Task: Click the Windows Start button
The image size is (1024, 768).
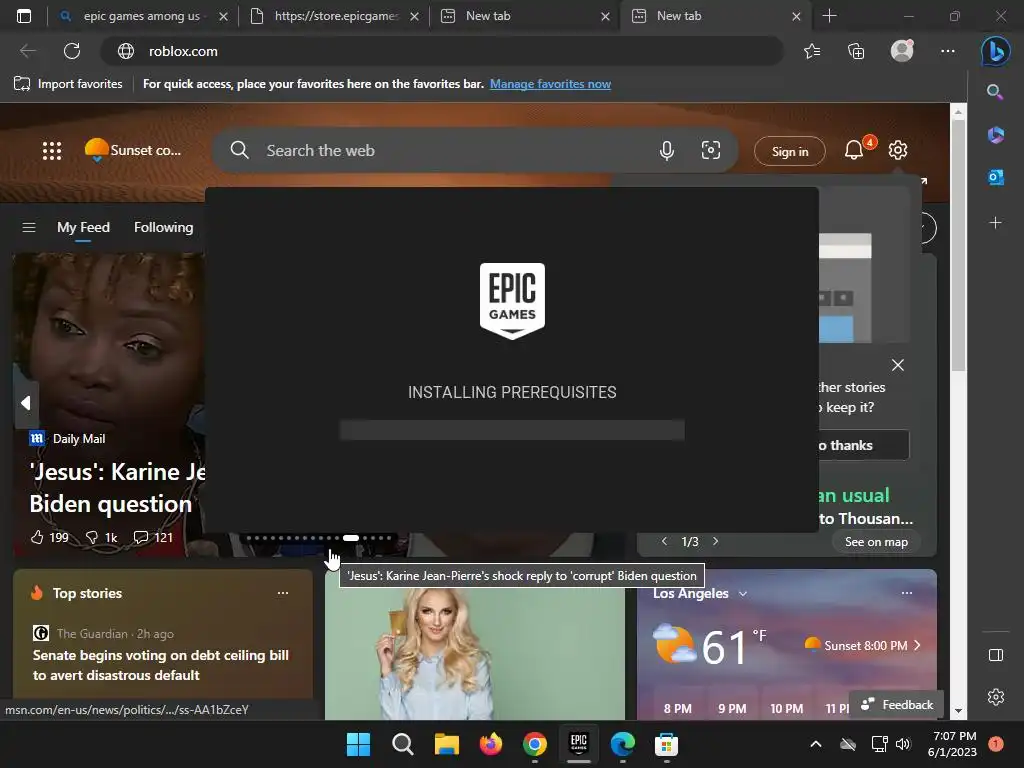Action: coord(359,744)
